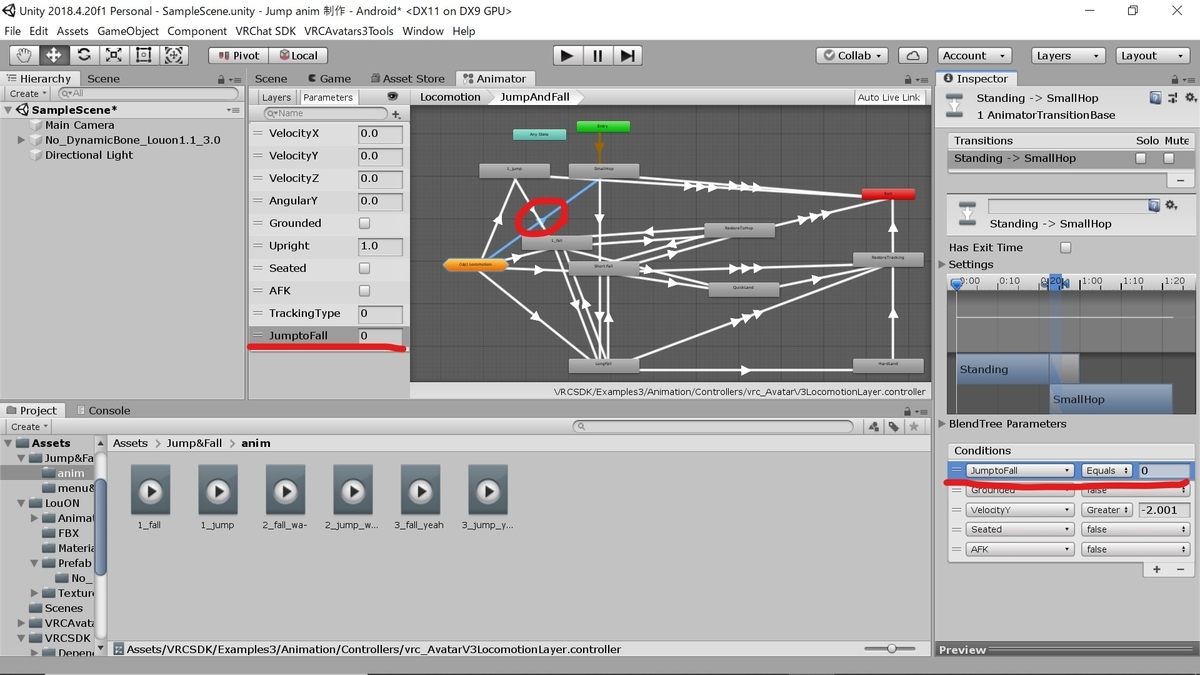Select the 3_jump_y... animation clip

pyautogui.click(x=487, y=497)
